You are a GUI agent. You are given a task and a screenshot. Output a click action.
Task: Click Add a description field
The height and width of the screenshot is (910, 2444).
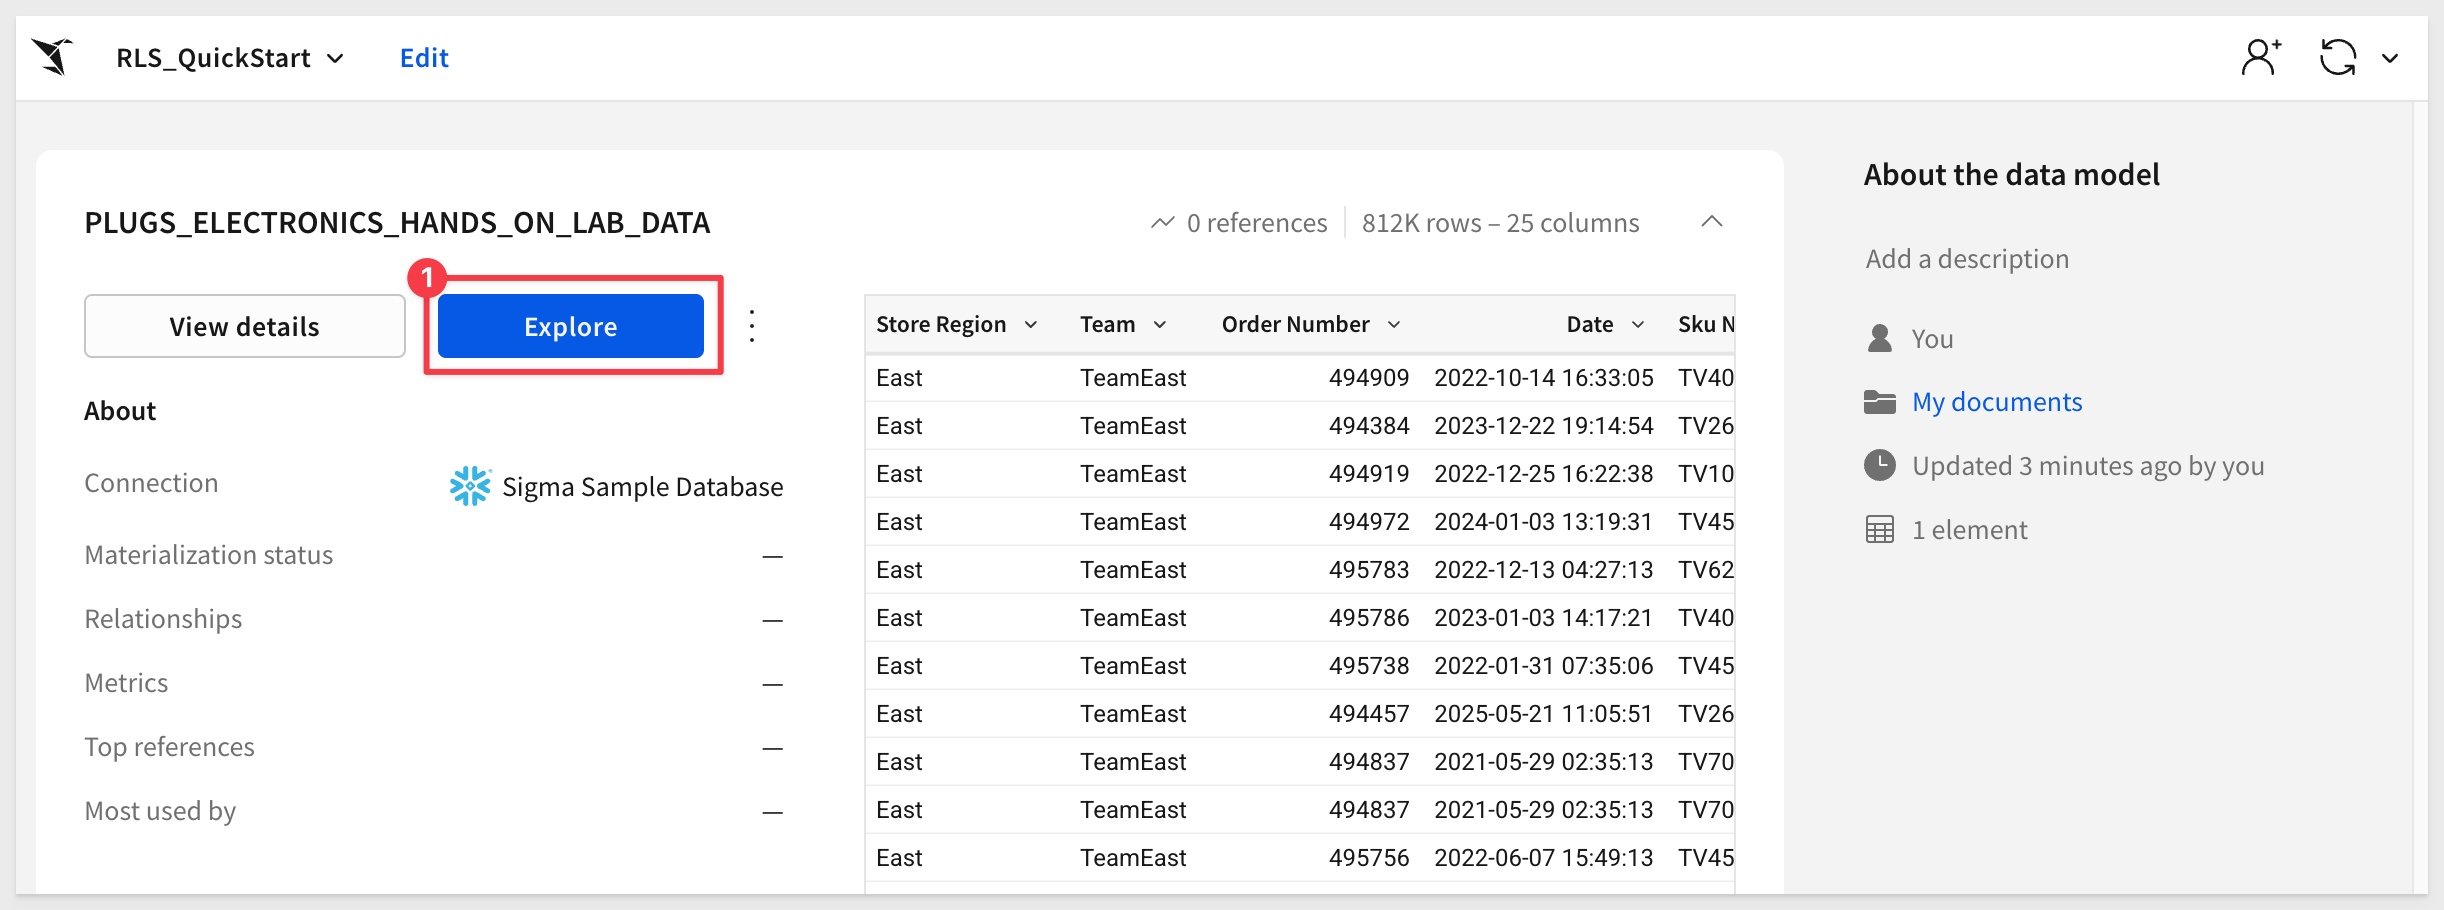[x=1967, y=259]
